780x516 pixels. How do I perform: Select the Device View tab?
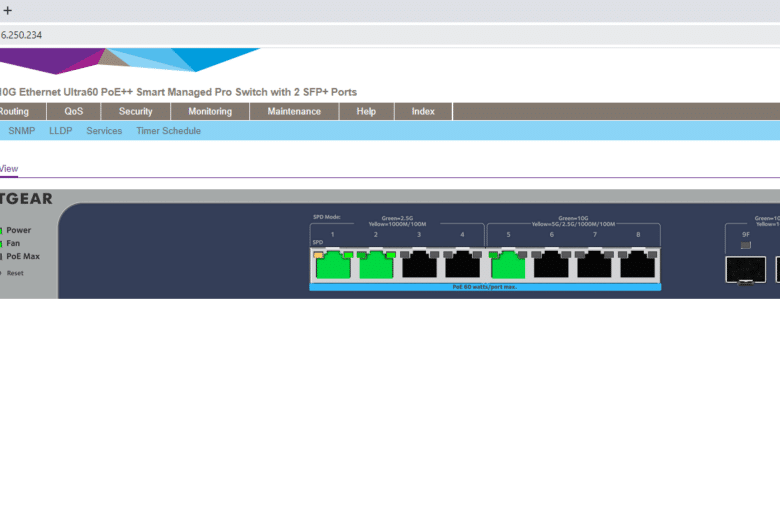coord(9,169)
